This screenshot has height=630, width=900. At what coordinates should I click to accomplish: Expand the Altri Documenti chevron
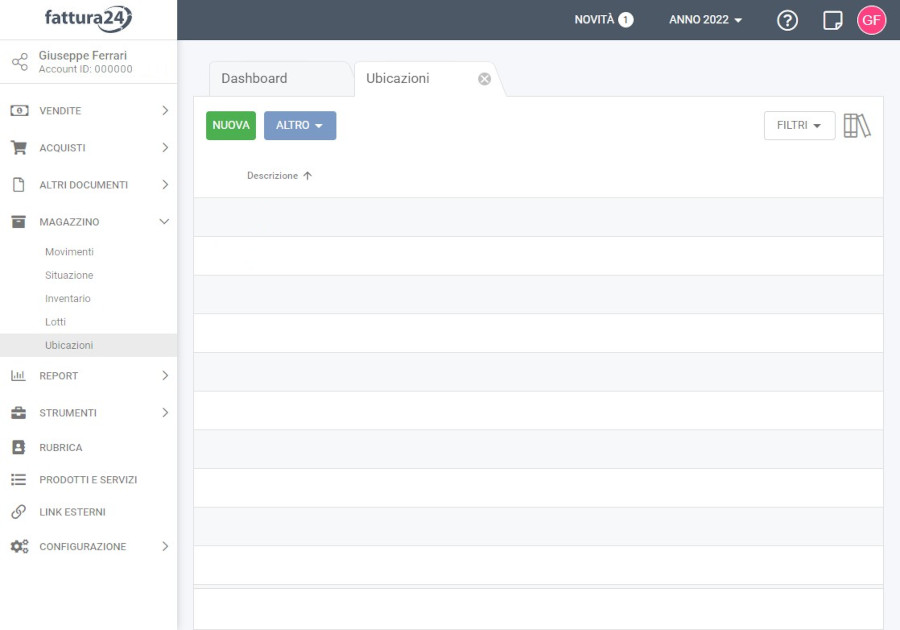point(165,185)
